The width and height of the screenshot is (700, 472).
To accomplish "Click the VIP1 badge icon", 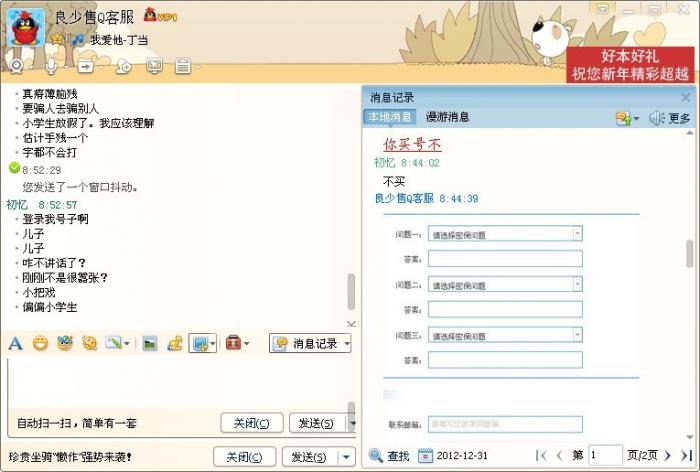I will pos(160,15).
